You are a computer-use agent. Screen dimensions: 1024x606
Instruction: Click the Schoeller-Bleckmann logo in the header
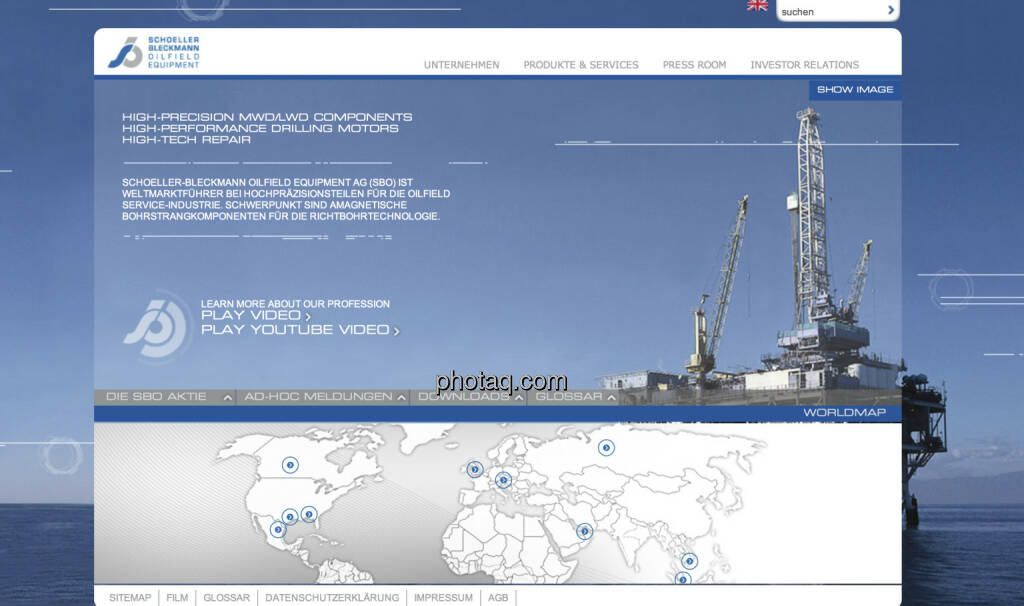click(155, 52)
